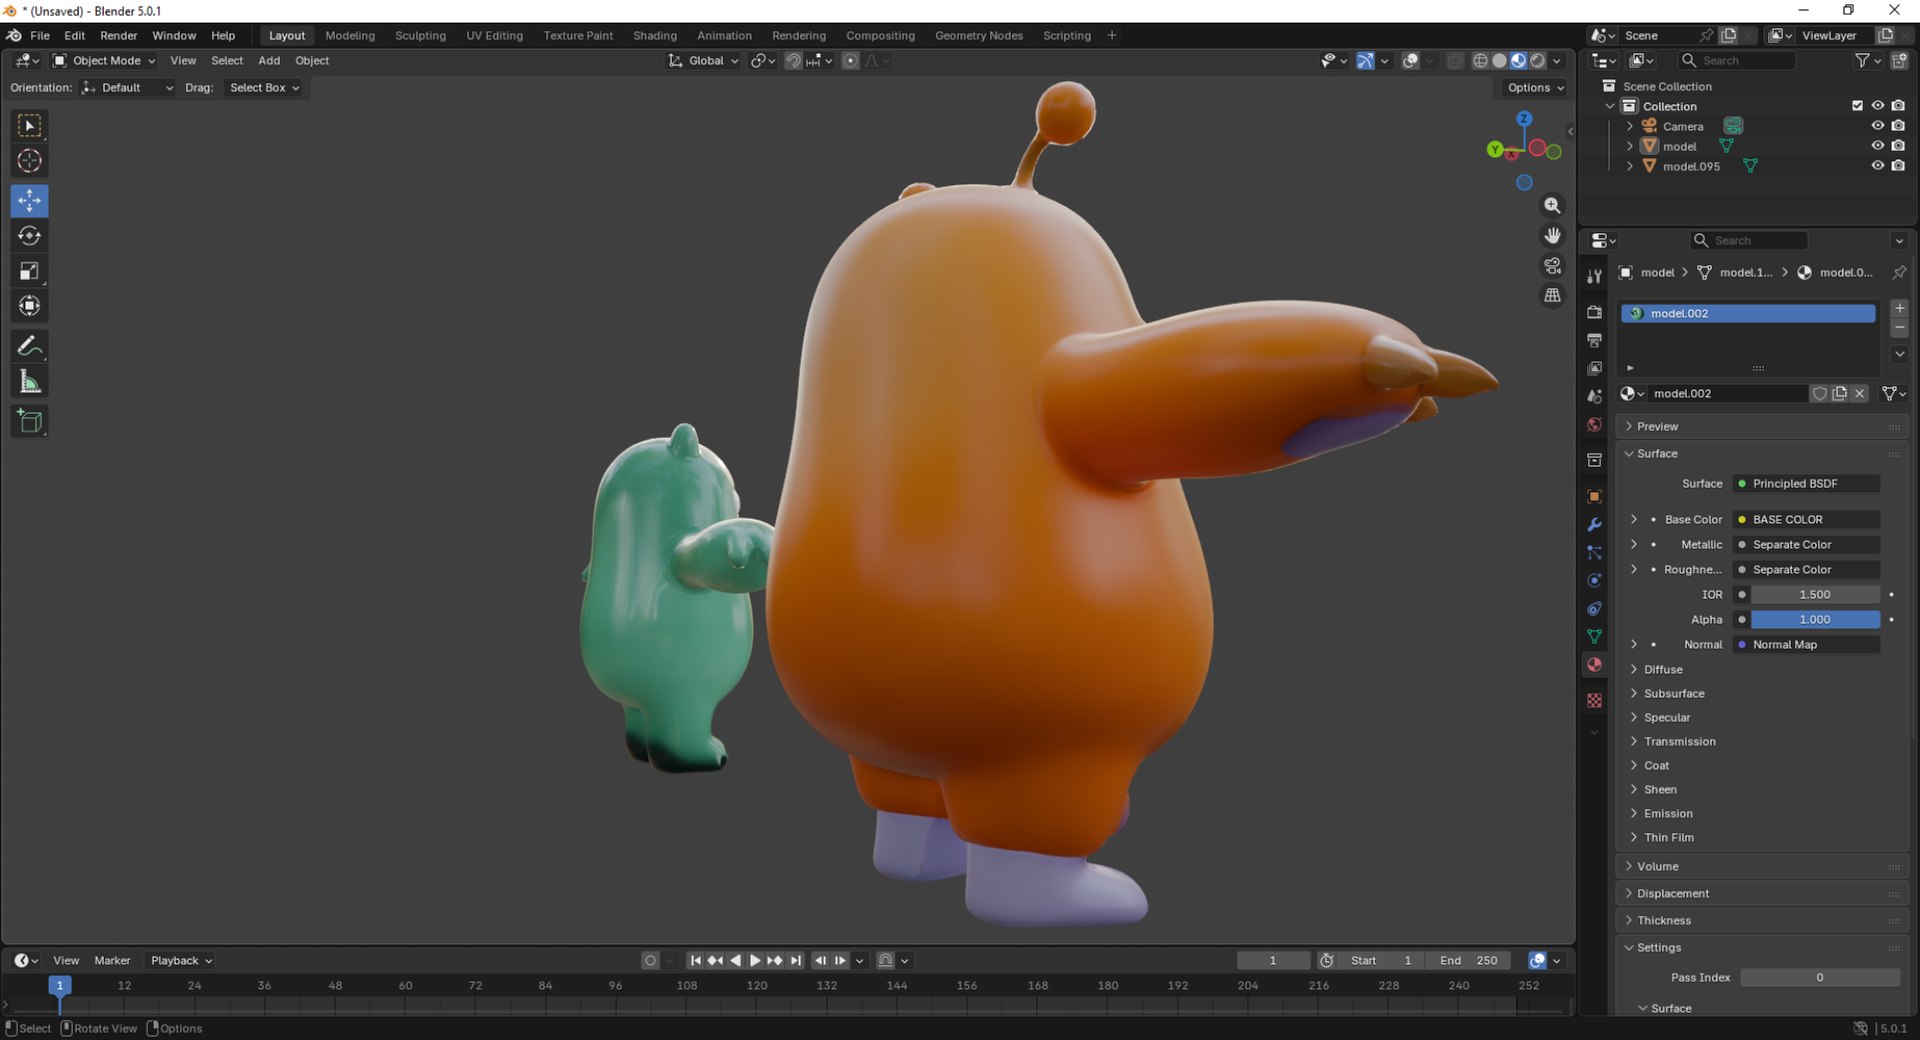The width and height of the screenshot is (1920, 1040).
Task: Open the Render properties tab
Action: coord(1594,313)
